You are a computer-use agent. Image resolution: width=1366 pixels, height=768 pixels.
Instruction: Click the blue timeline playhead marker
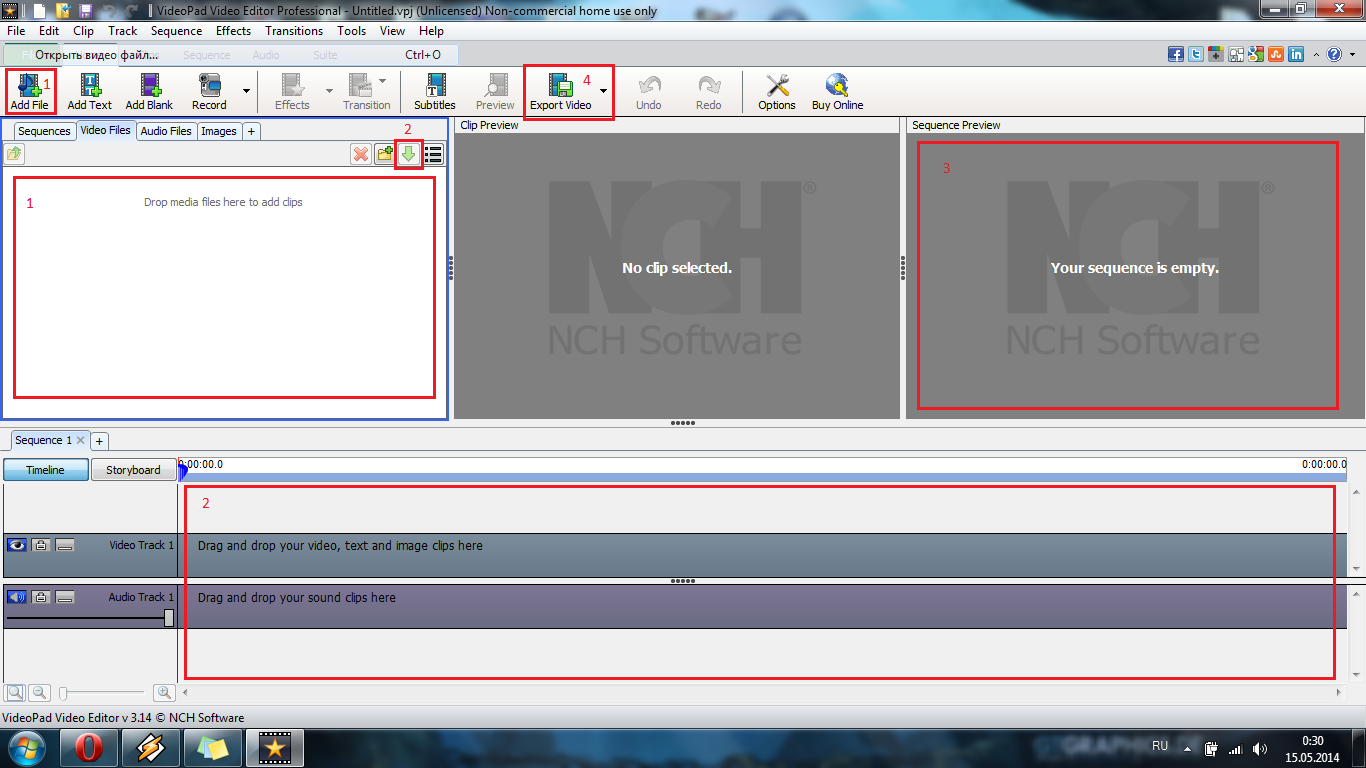click(183, 471)
